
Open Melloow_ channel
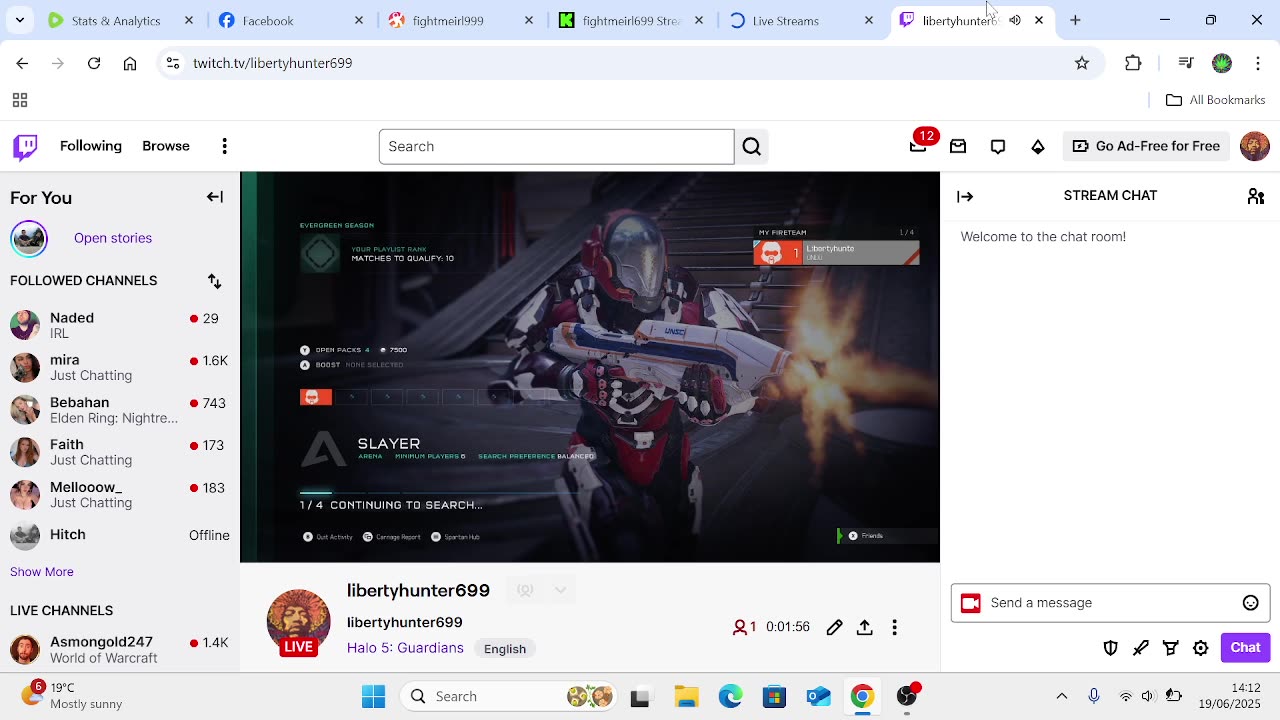point(120,494)
